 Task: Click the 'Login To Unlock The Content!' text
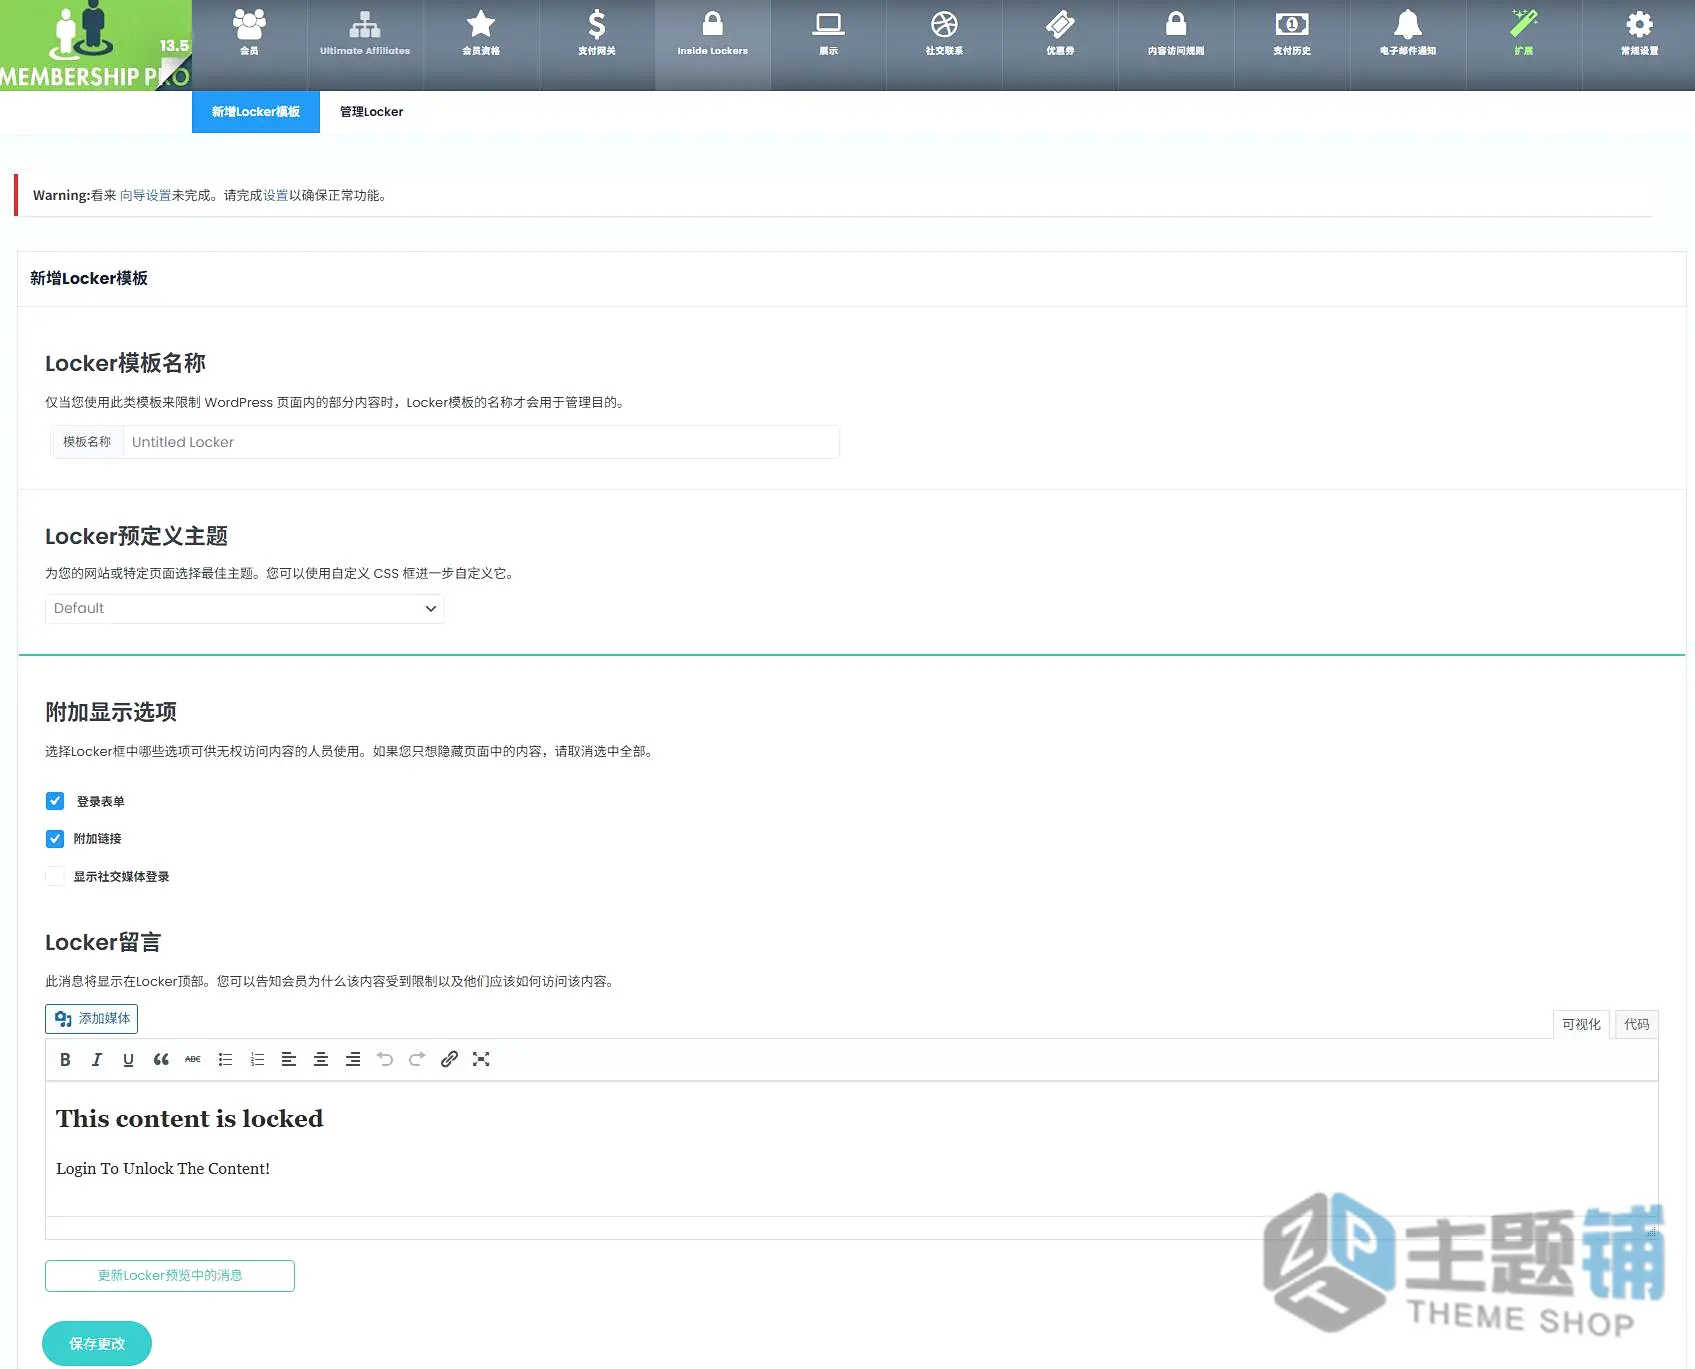(163, 1169)
